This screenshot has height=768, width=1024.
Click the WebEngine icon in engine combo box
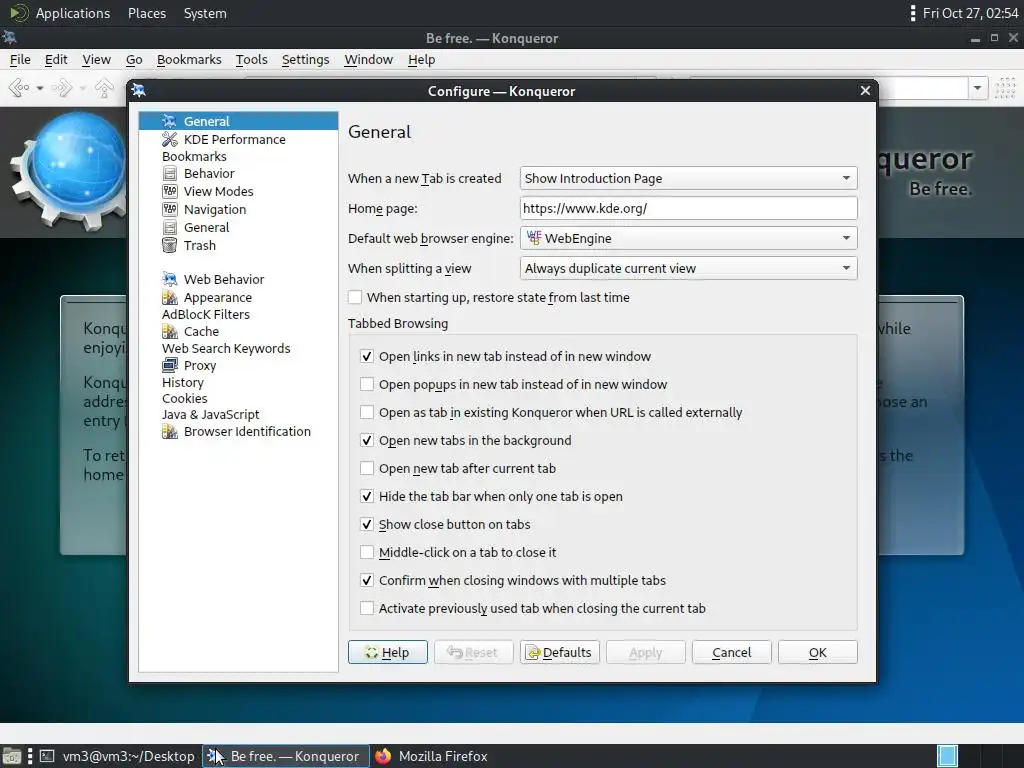coord(534,238)
